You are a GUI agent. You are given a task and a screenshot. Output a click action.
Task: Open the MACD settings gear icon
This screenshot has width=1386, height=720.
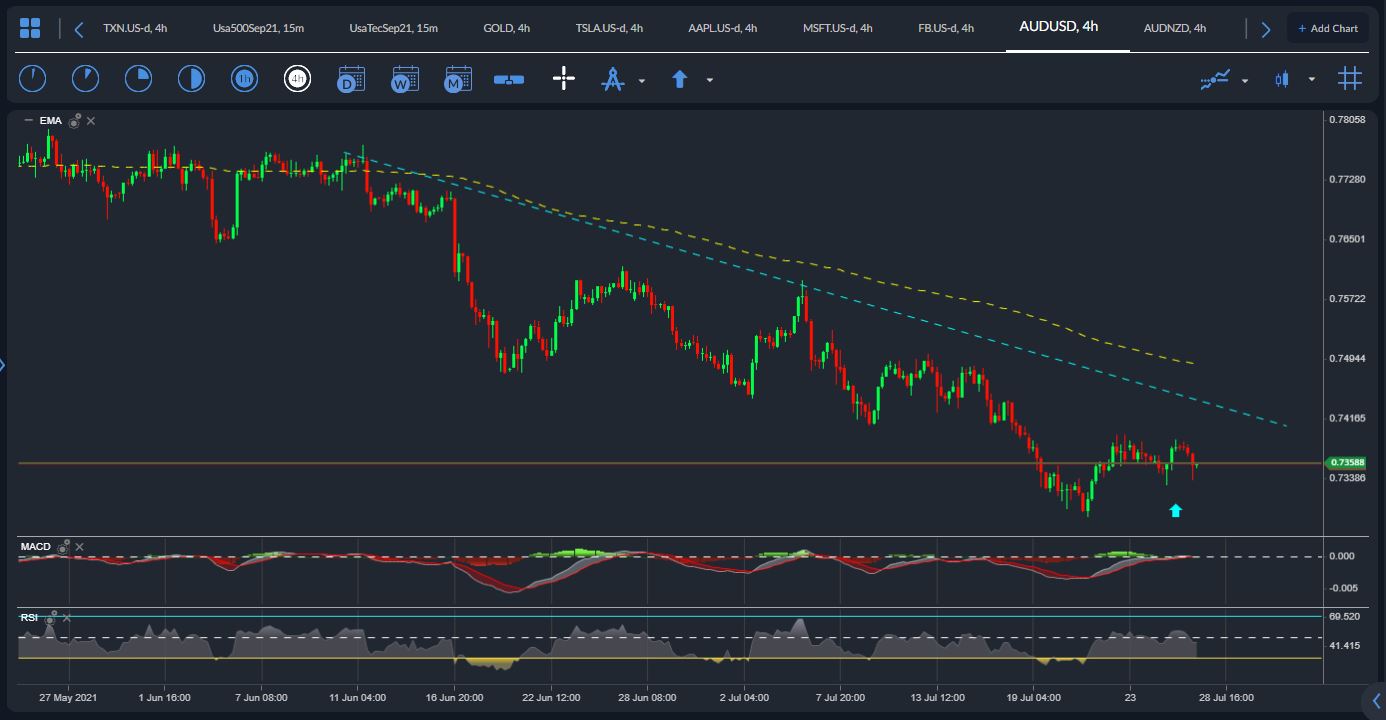pos(64,547)
